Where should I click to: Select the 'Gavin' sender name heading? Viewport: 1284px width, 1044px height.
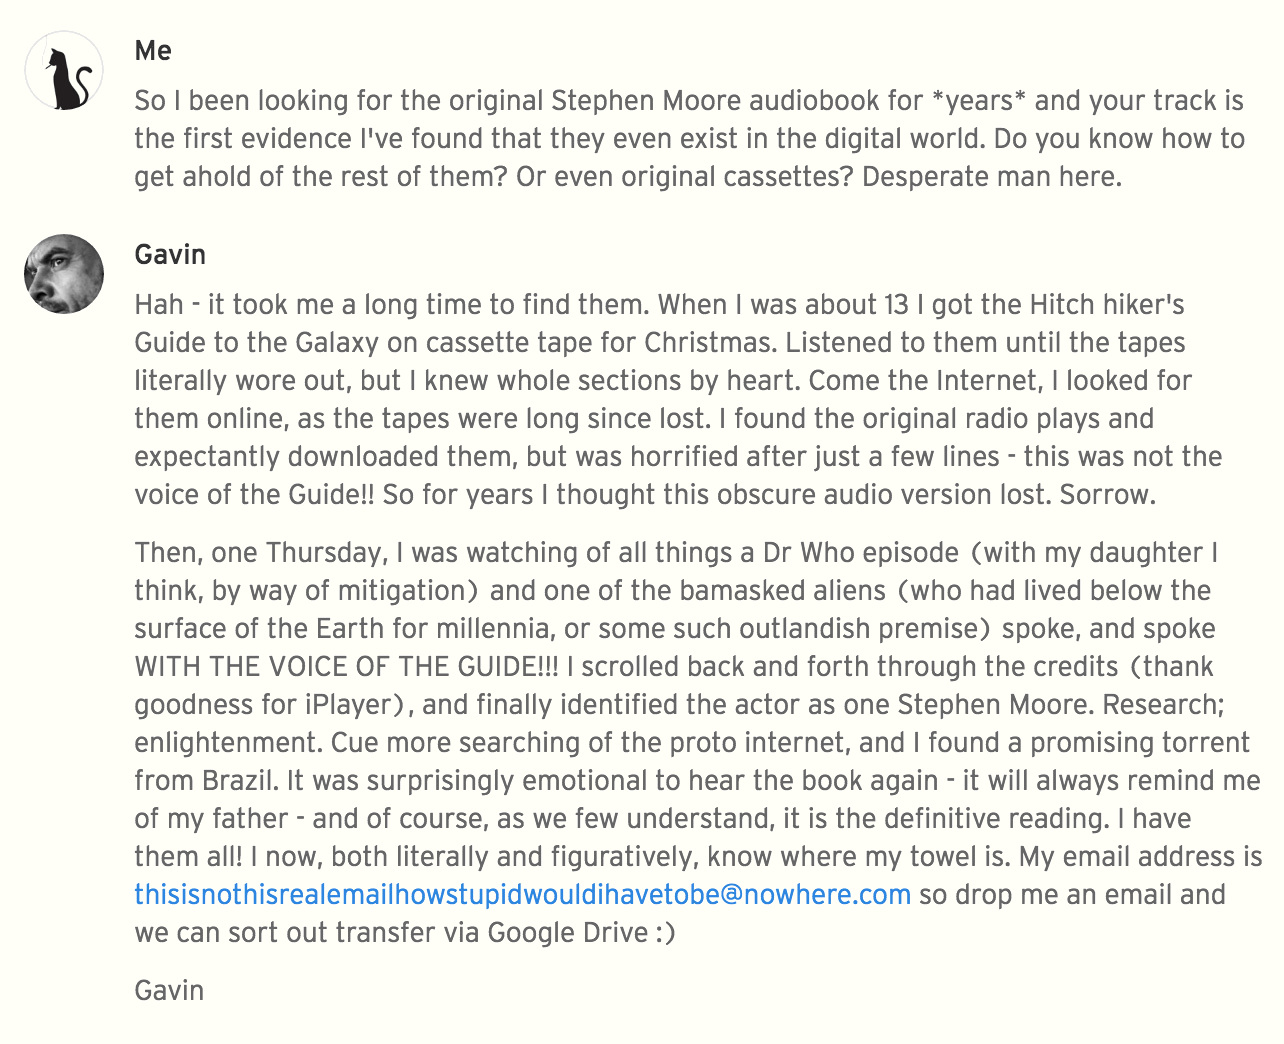pyautogui.click(x=170, y=255)
